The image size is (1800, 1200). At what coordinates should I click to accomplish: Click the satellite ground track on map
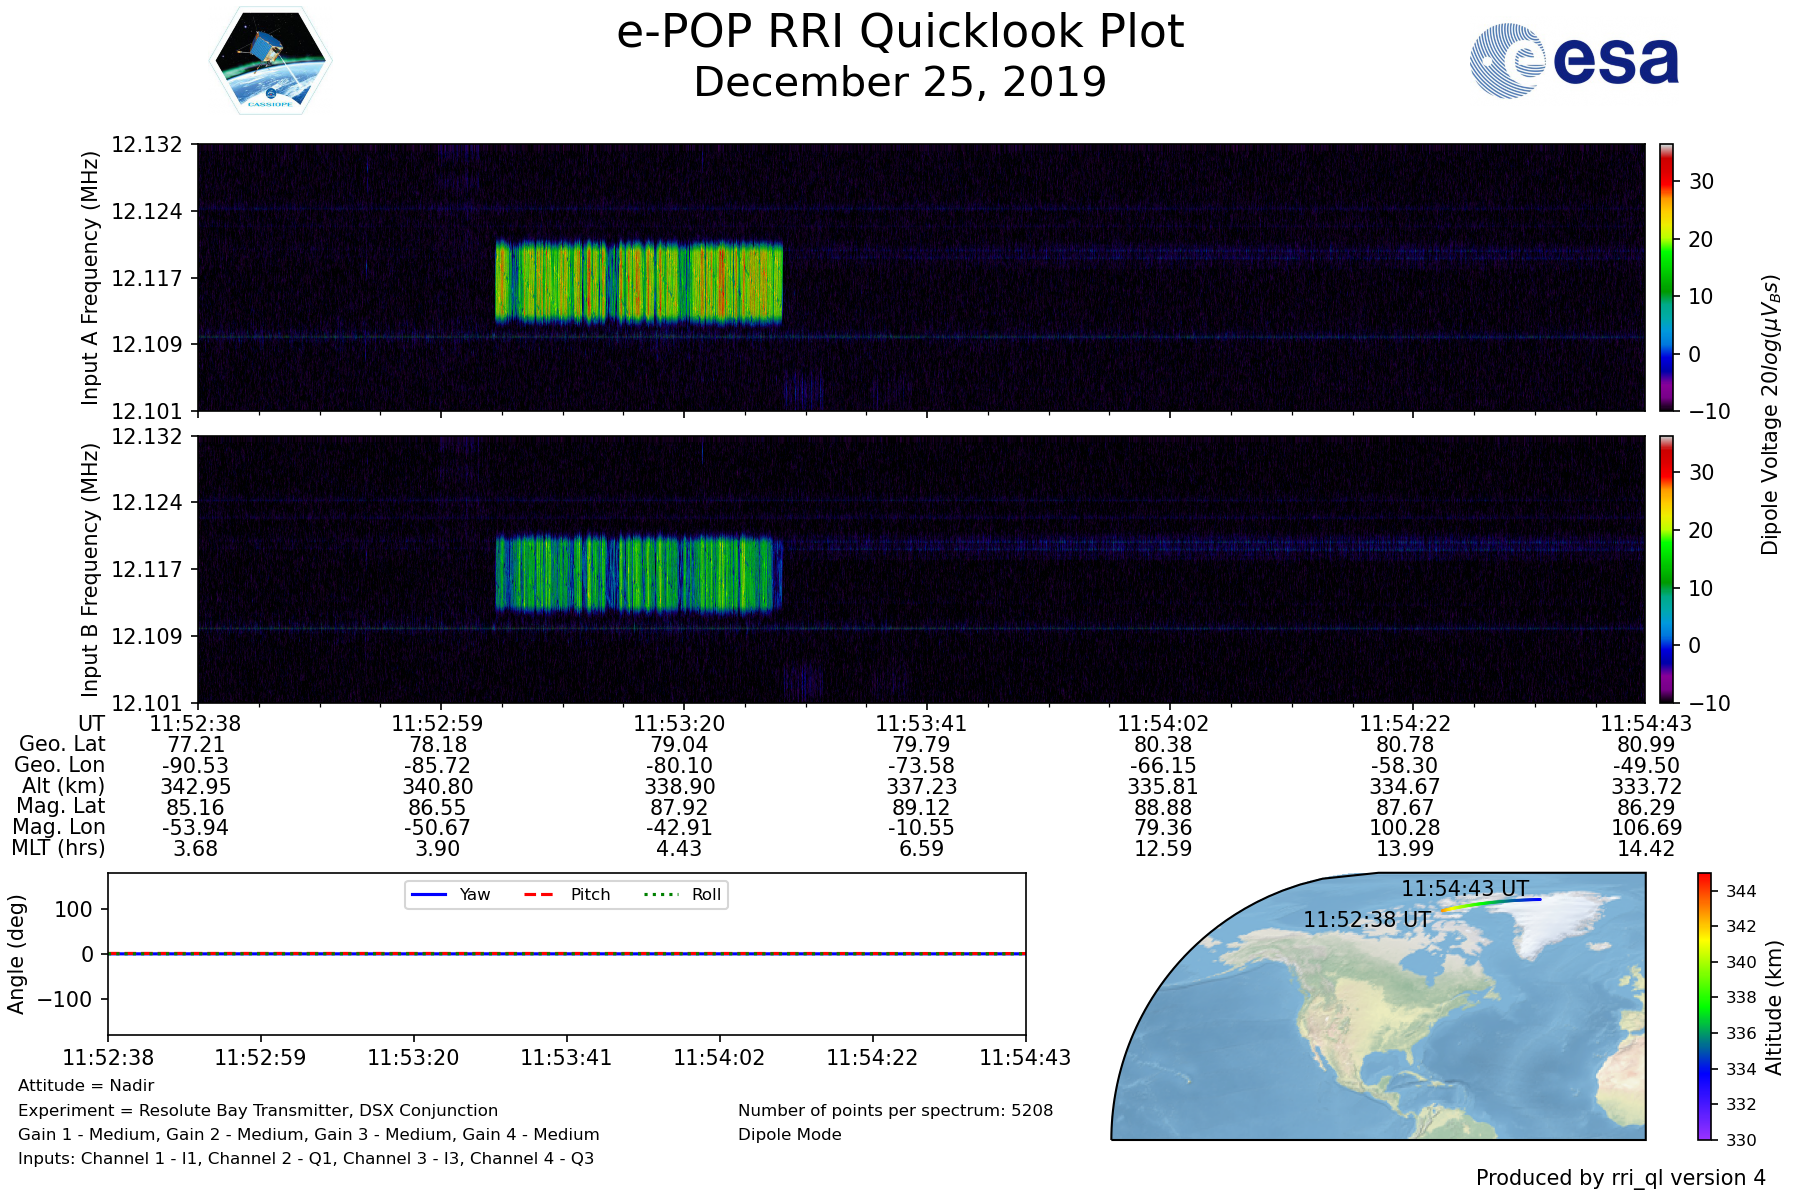tap(1490, 903)
